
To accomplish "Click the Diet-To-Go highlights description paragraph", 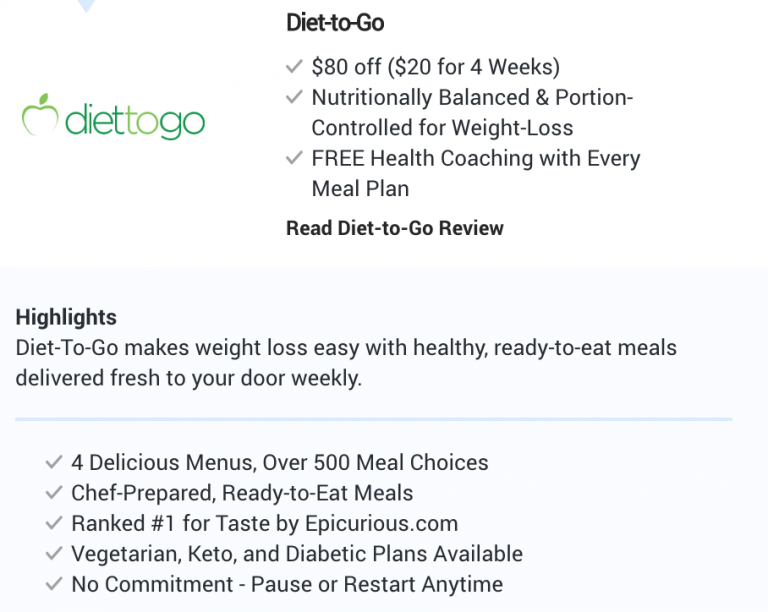I will coord(346,363).
